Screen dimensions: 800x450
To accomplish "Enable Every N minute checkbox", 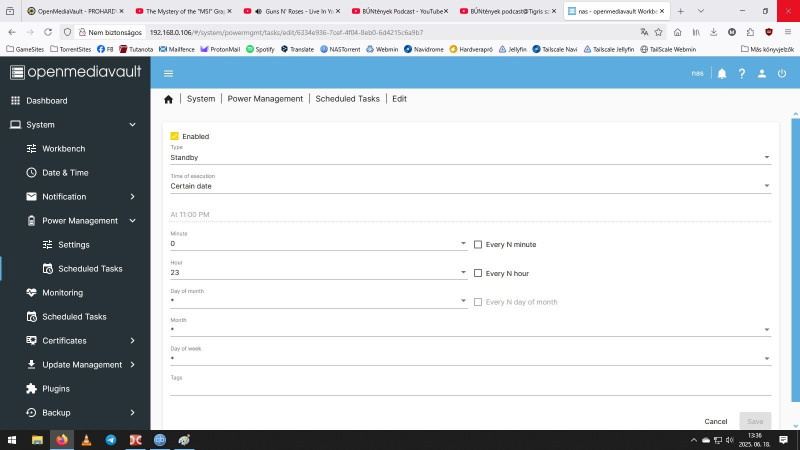I will point(478,244).
